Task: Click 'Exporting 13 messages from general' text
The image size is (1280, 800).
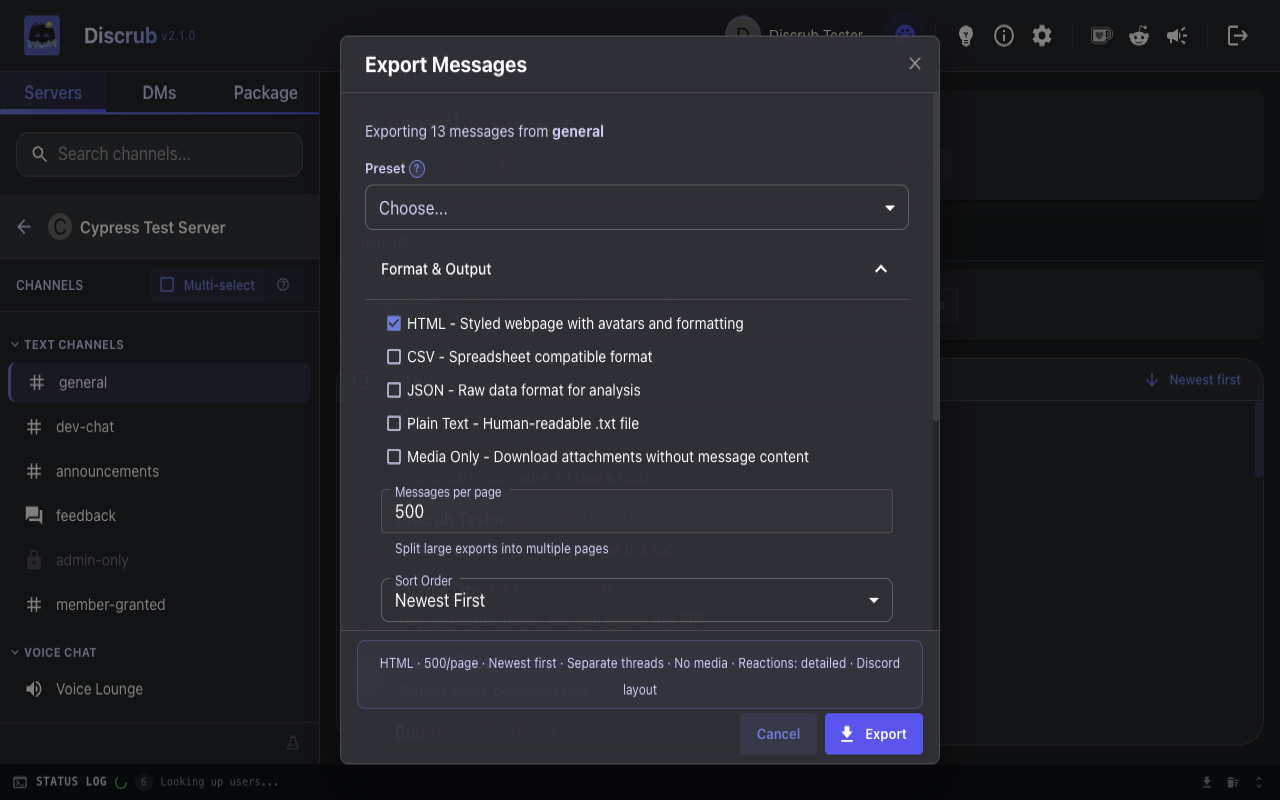Action: (x=484, y=131)
